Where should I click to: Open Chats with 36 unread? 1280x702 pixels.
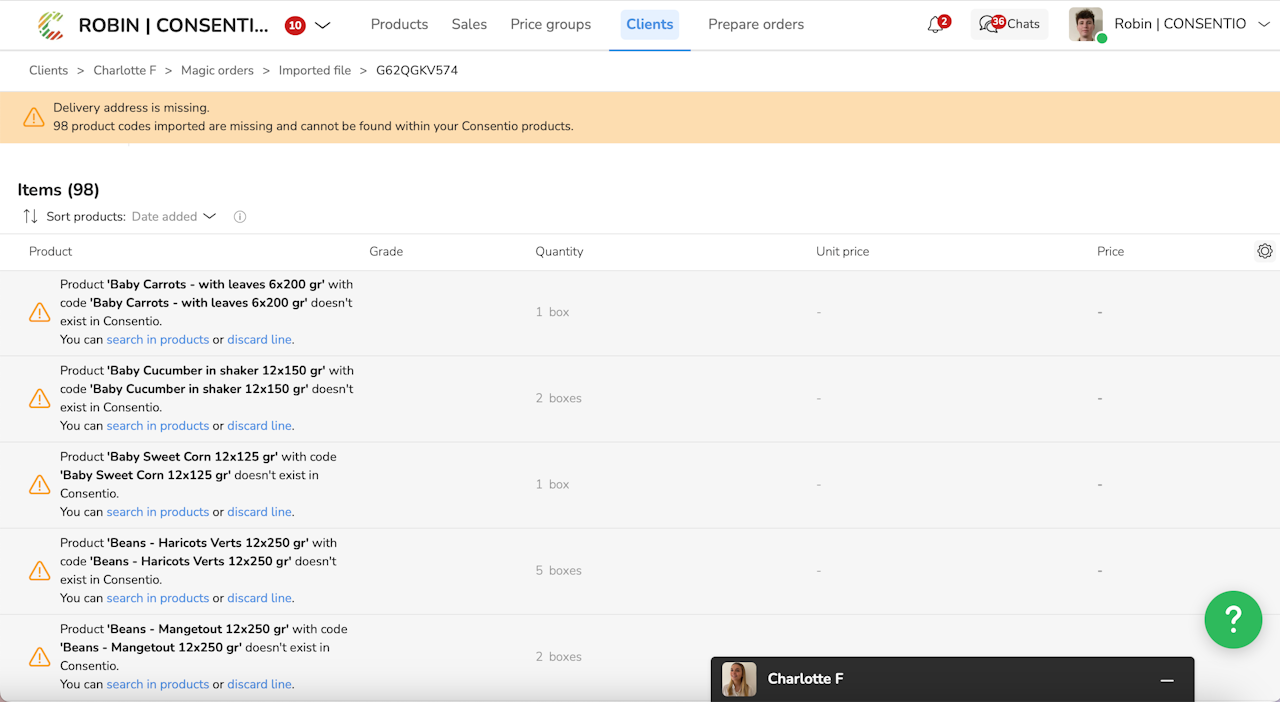[1009, 24]
